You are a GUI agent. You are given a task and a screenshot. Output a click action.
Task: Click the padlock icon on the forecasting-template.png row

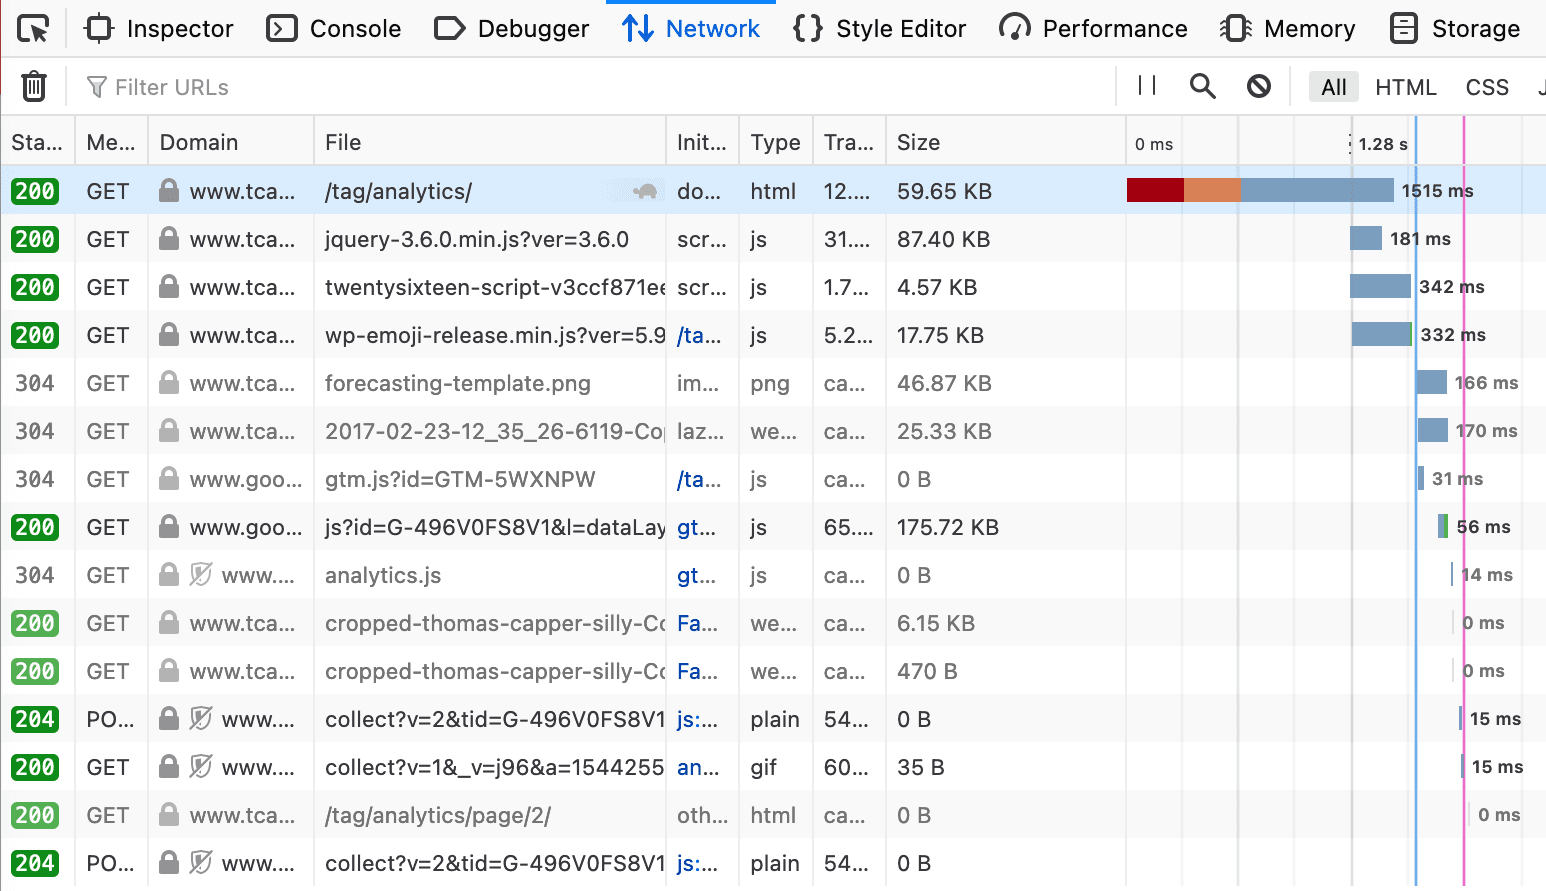point(168,383)
